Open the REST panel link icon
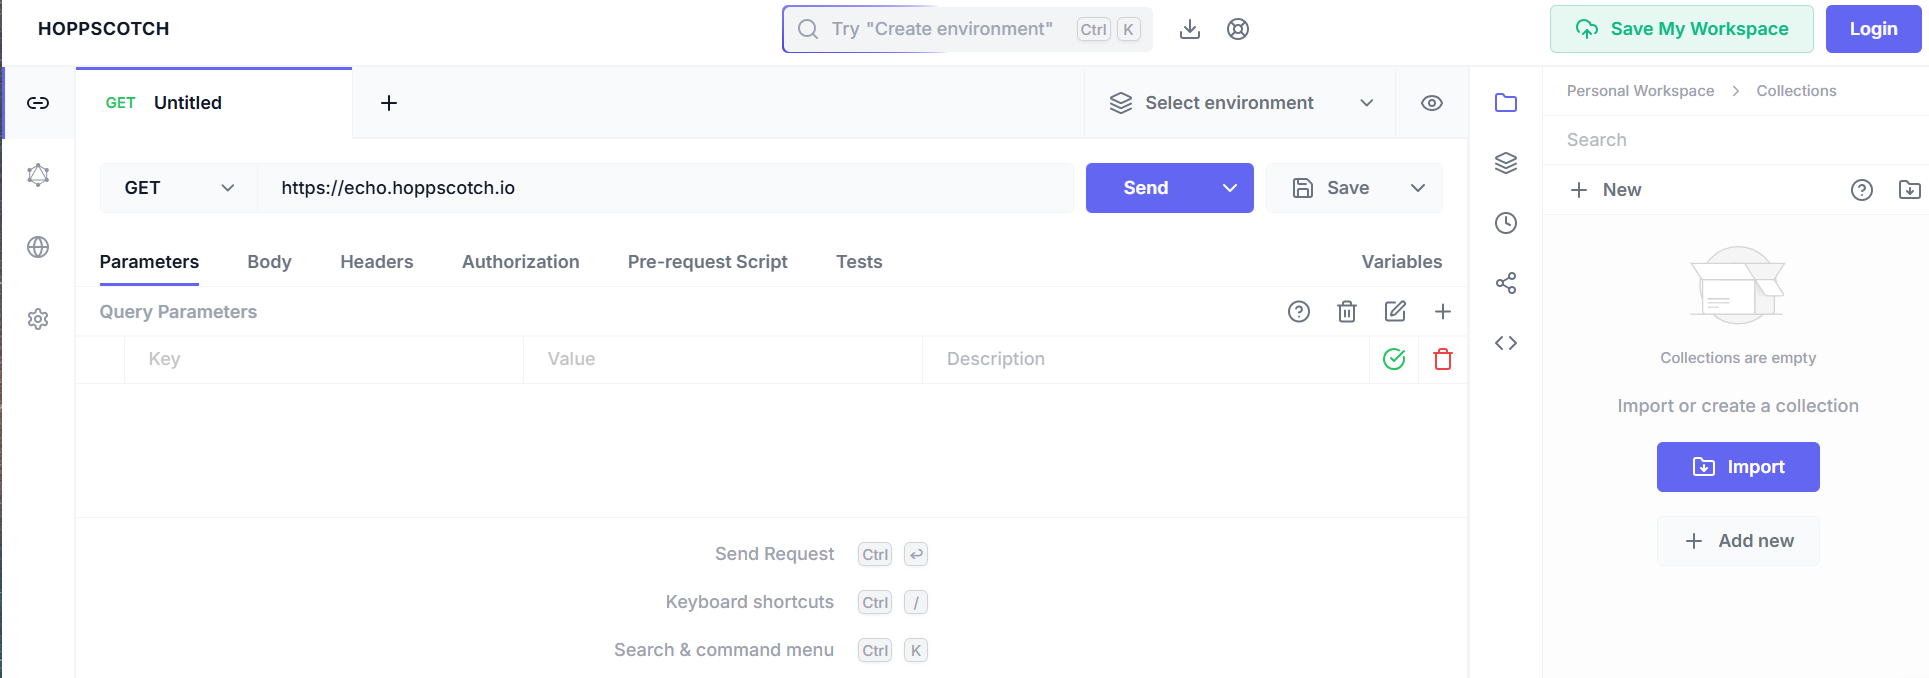Image resolution: width=1929 pixels, height=678 pixels. [x=38, y=103]
